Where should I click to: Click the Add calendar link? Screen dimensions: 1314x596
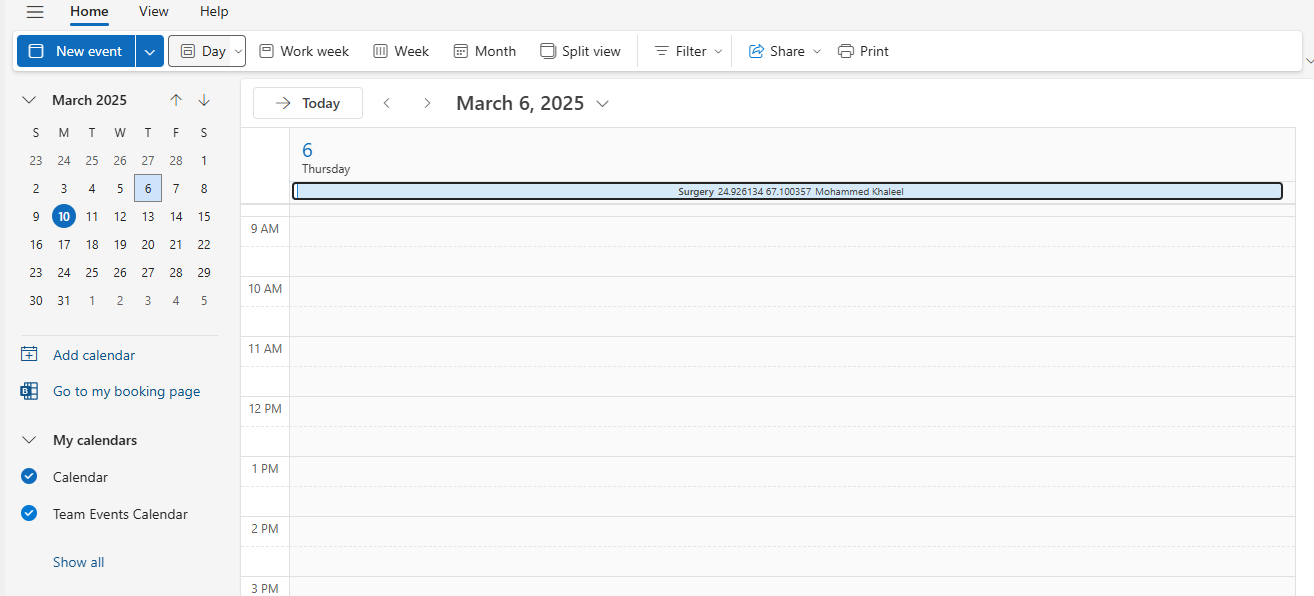coord(94,355)
